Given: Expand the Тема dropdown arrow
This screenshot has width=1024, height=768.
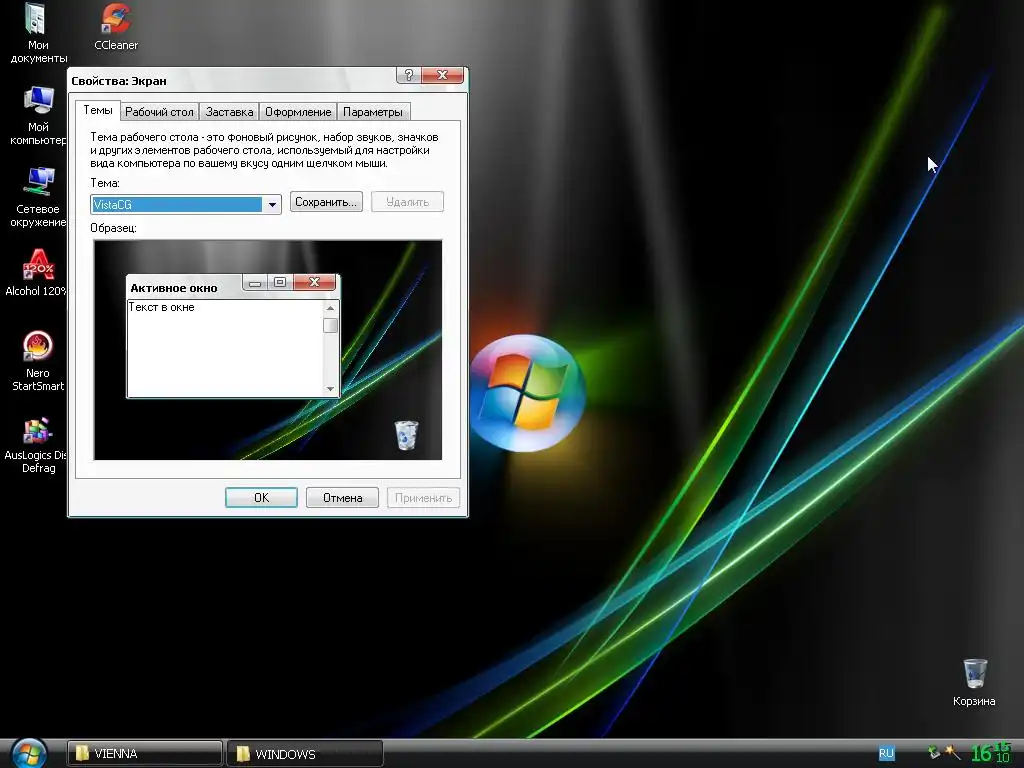Looking at the screenshot, I should click(272, 204).
